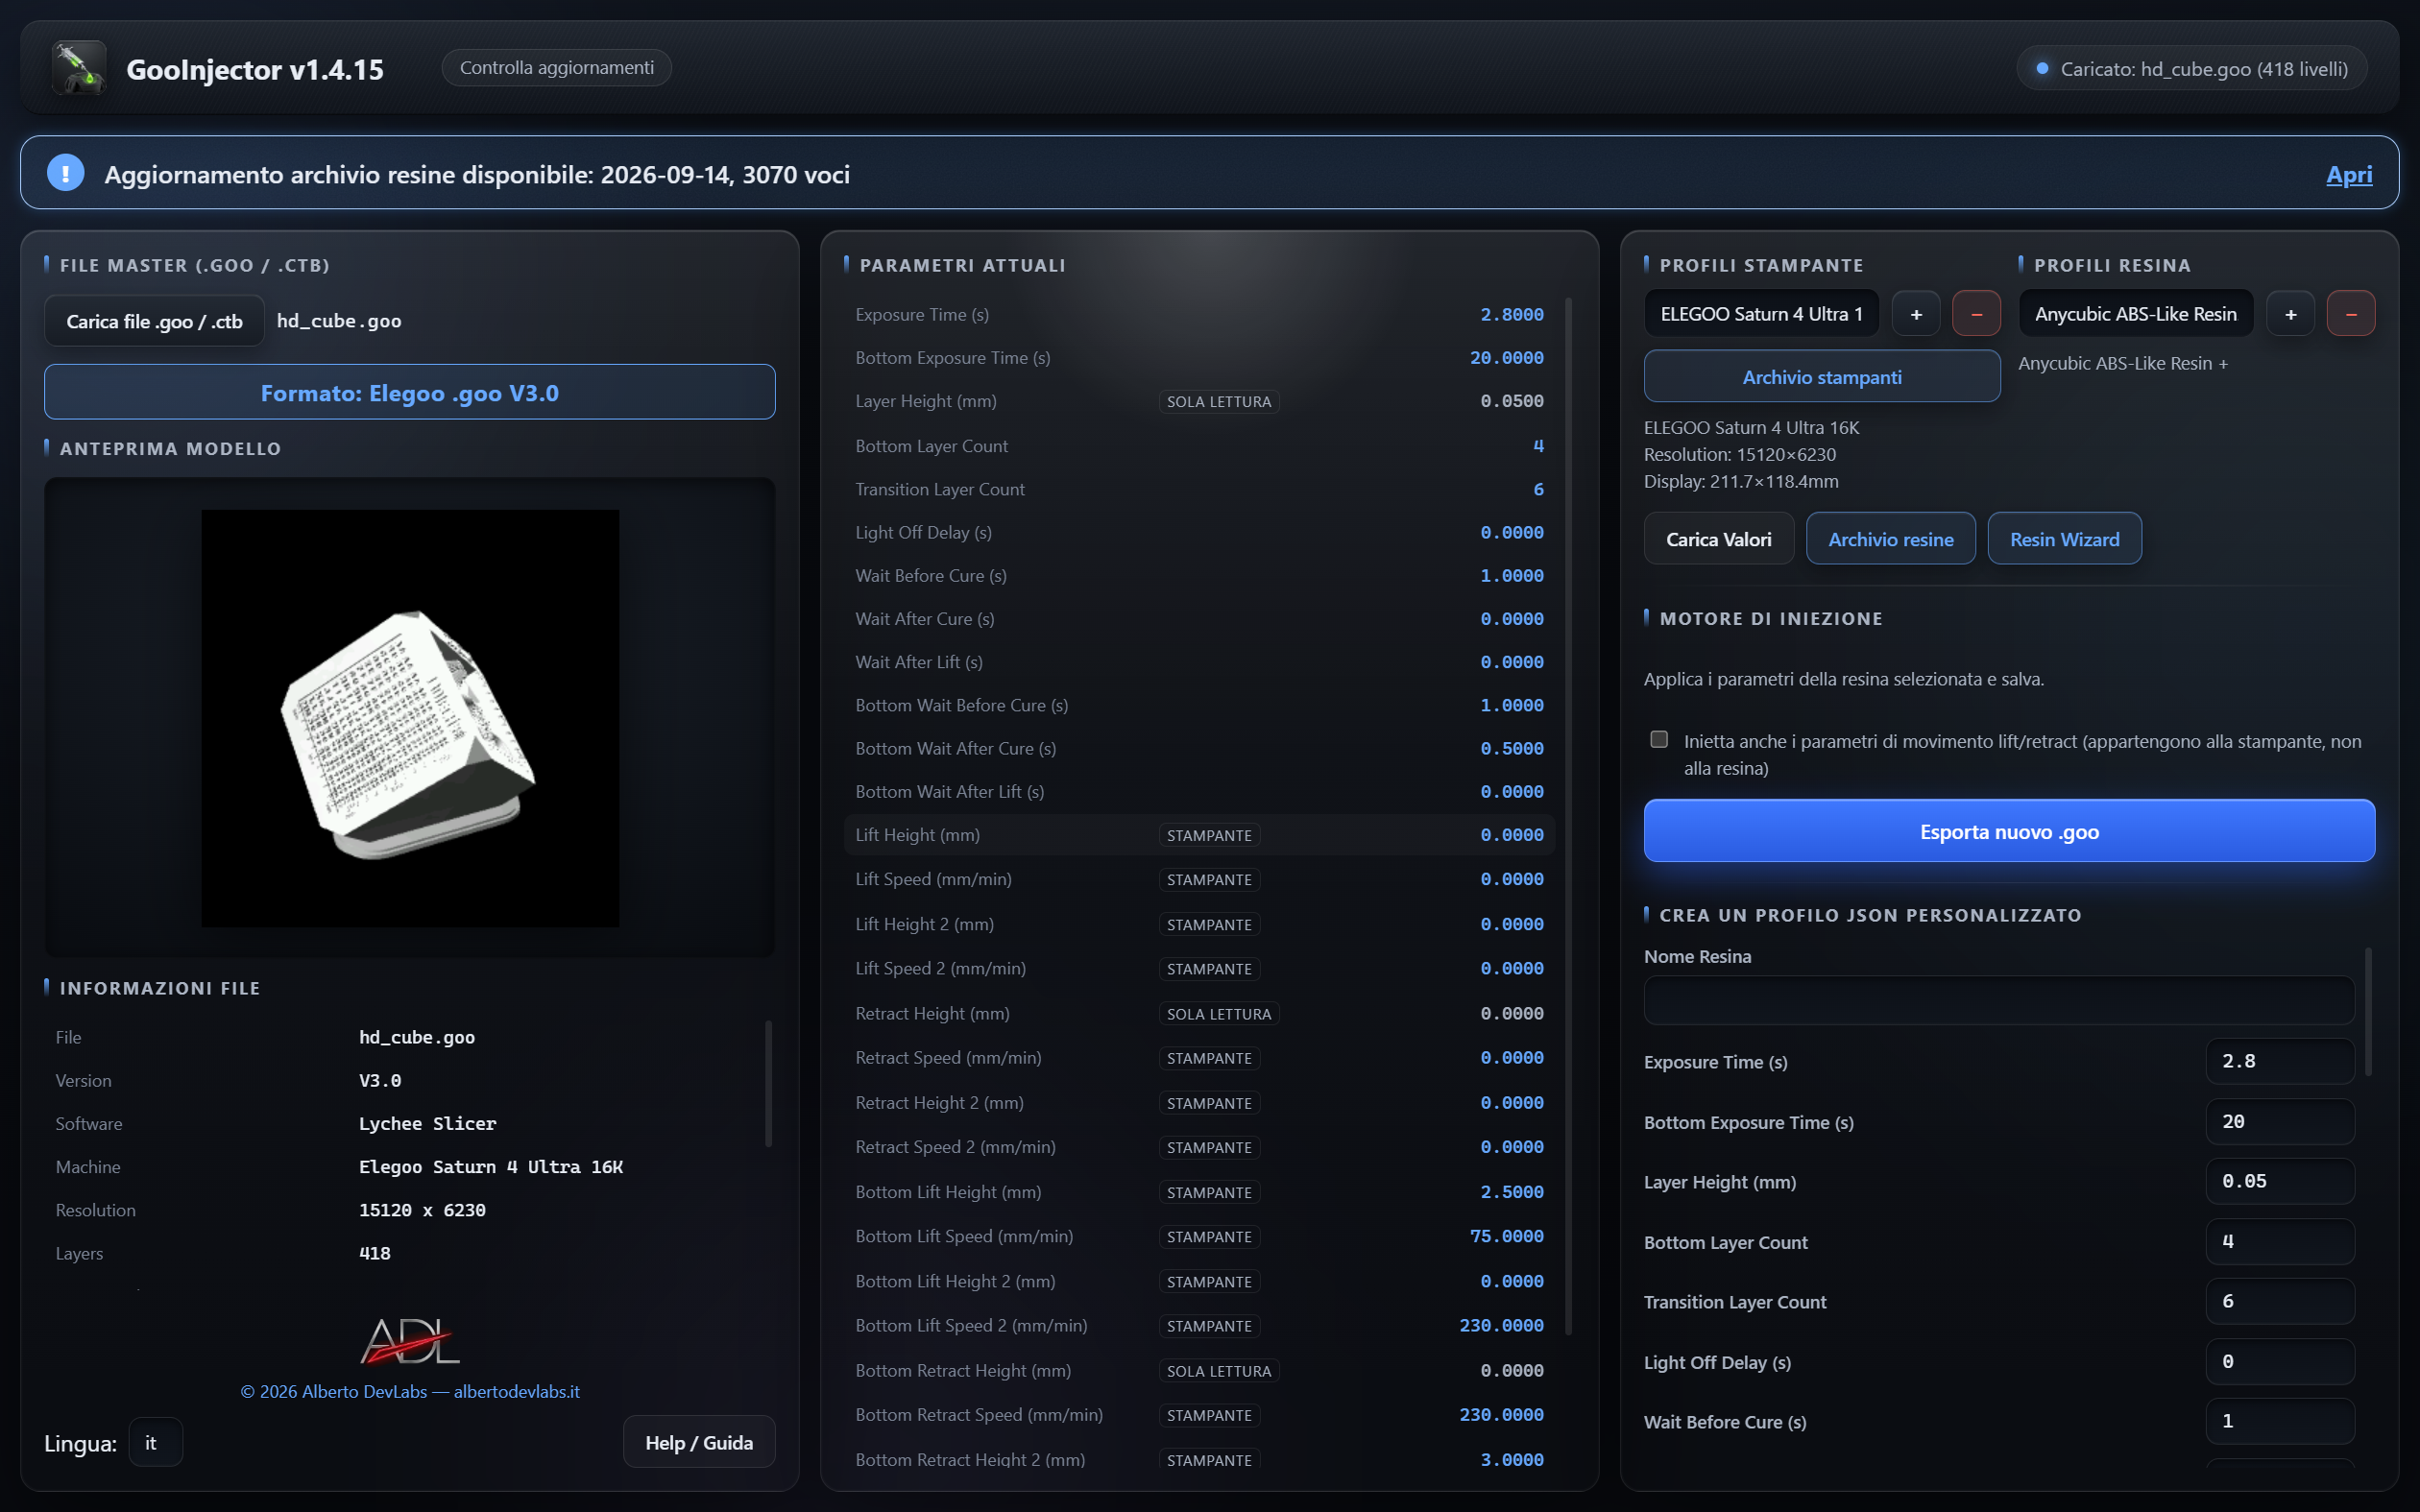2420x1512 pixels.
Task: Click the blue info alert icon
Action: pos(66,173)
